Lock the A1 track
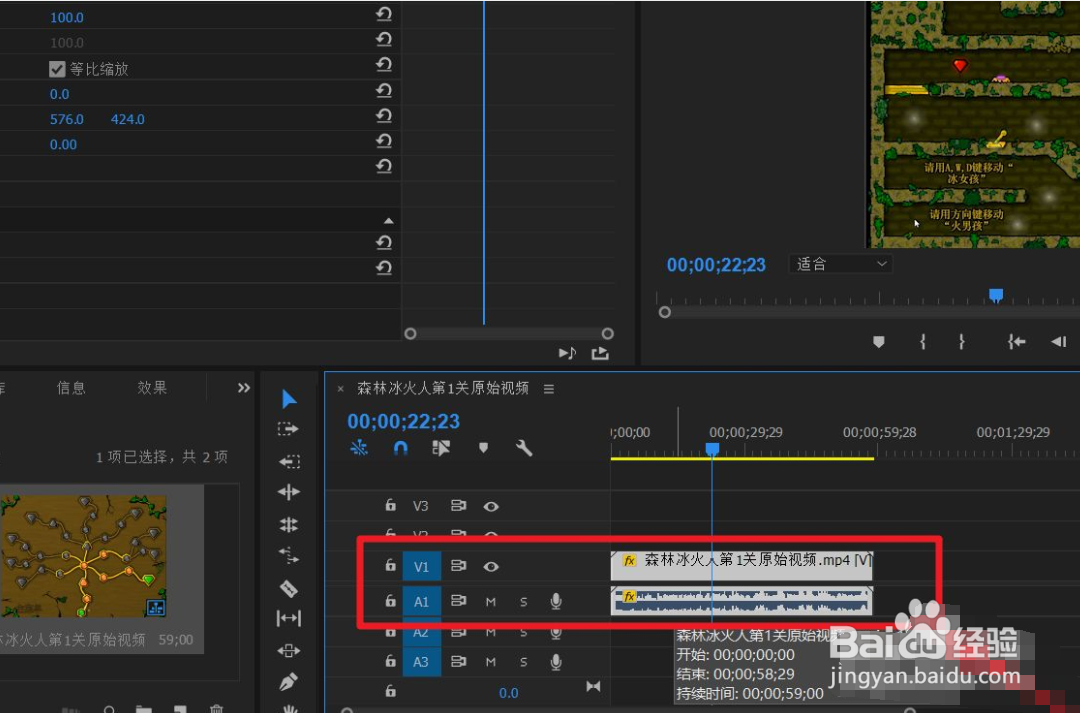This screenshot has width=1080, height=713. tap(391, 600)
